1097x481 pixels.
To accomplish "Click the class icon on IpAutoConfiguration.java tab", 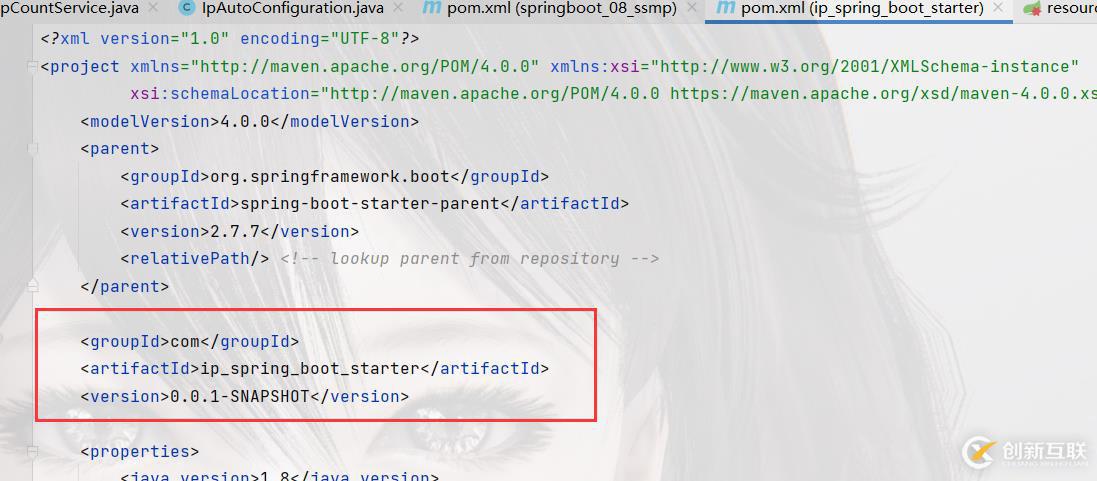I will pyautogui.click(x=187, y=8).
